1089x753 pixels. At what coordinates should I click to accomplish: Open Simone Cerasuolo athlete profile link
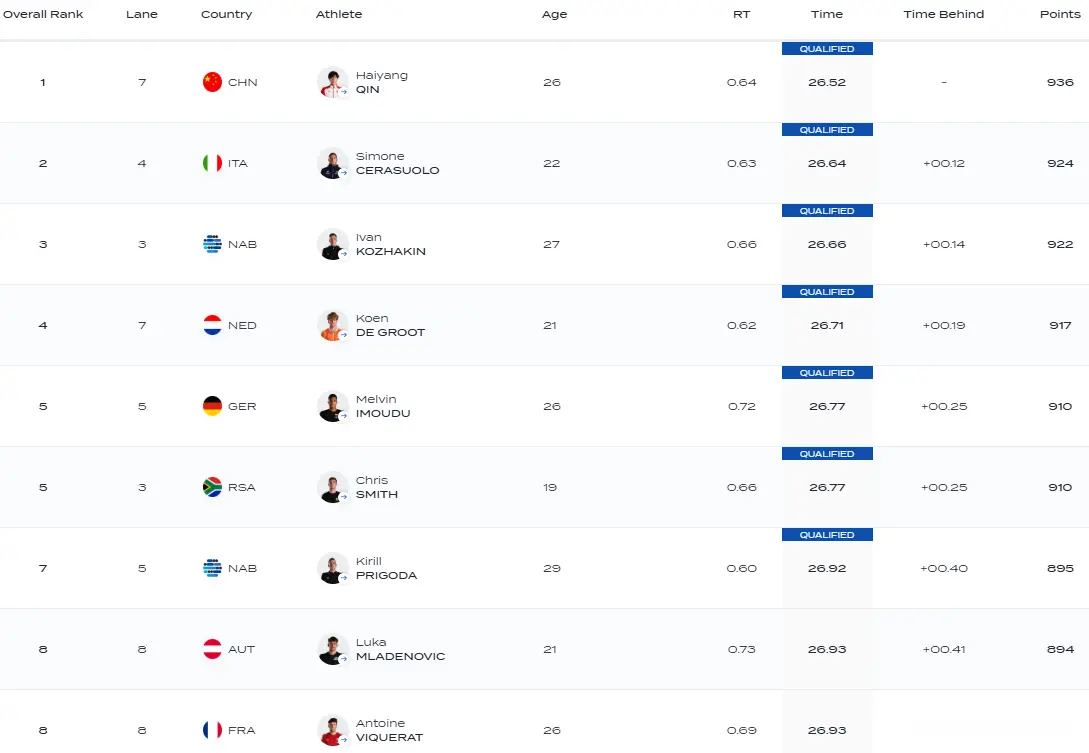(397, 163)
